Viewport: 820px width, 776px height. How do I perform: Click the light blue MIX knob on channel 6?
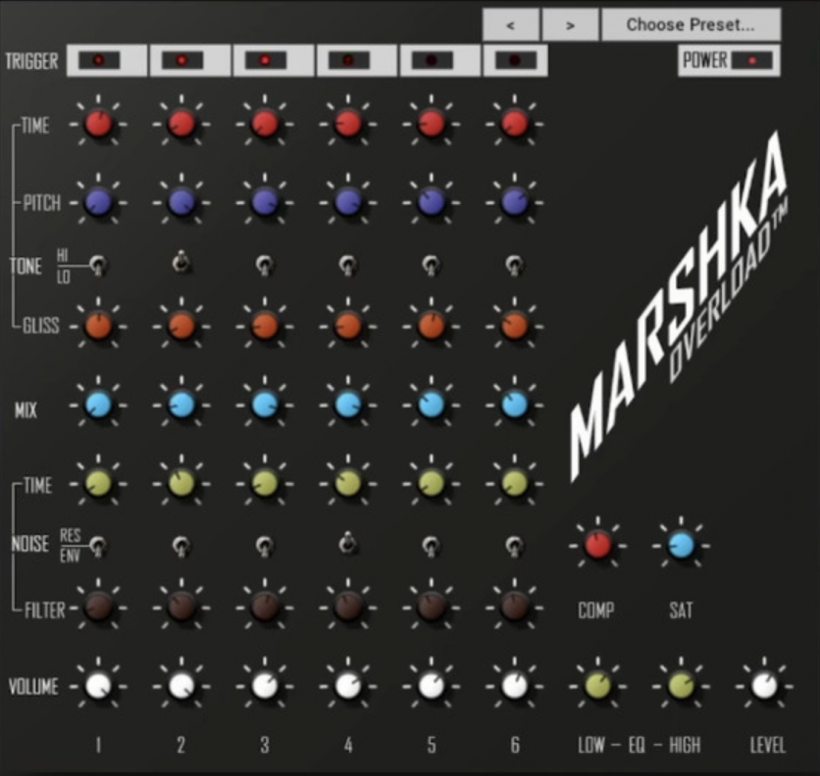(x=514, y=405)
